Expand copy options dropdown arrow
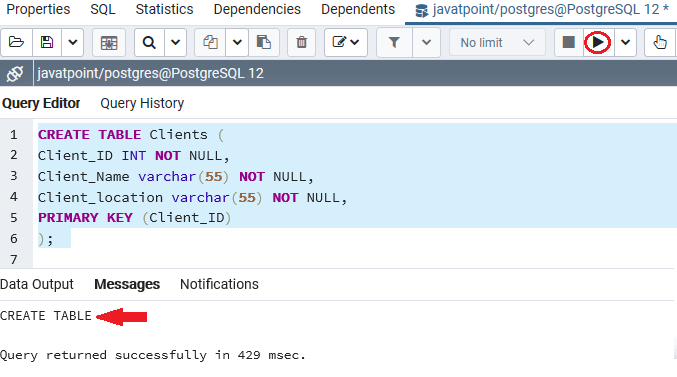 click(237, 42)
